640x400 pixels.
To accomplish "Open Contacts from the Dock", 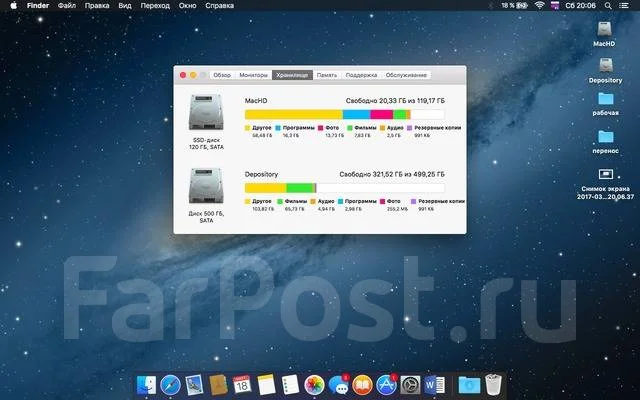I will point(218,384).
